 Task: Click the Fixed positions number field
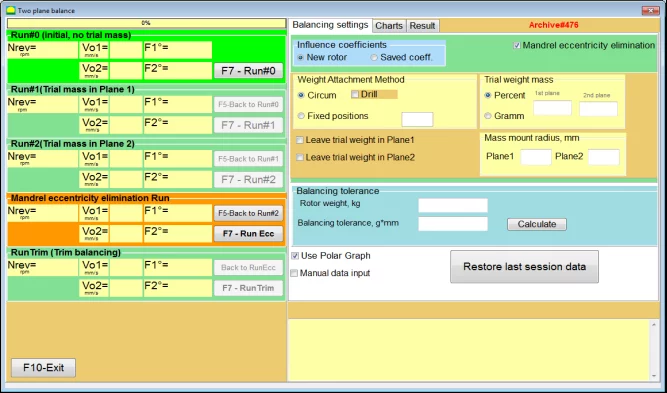(417, 120)
